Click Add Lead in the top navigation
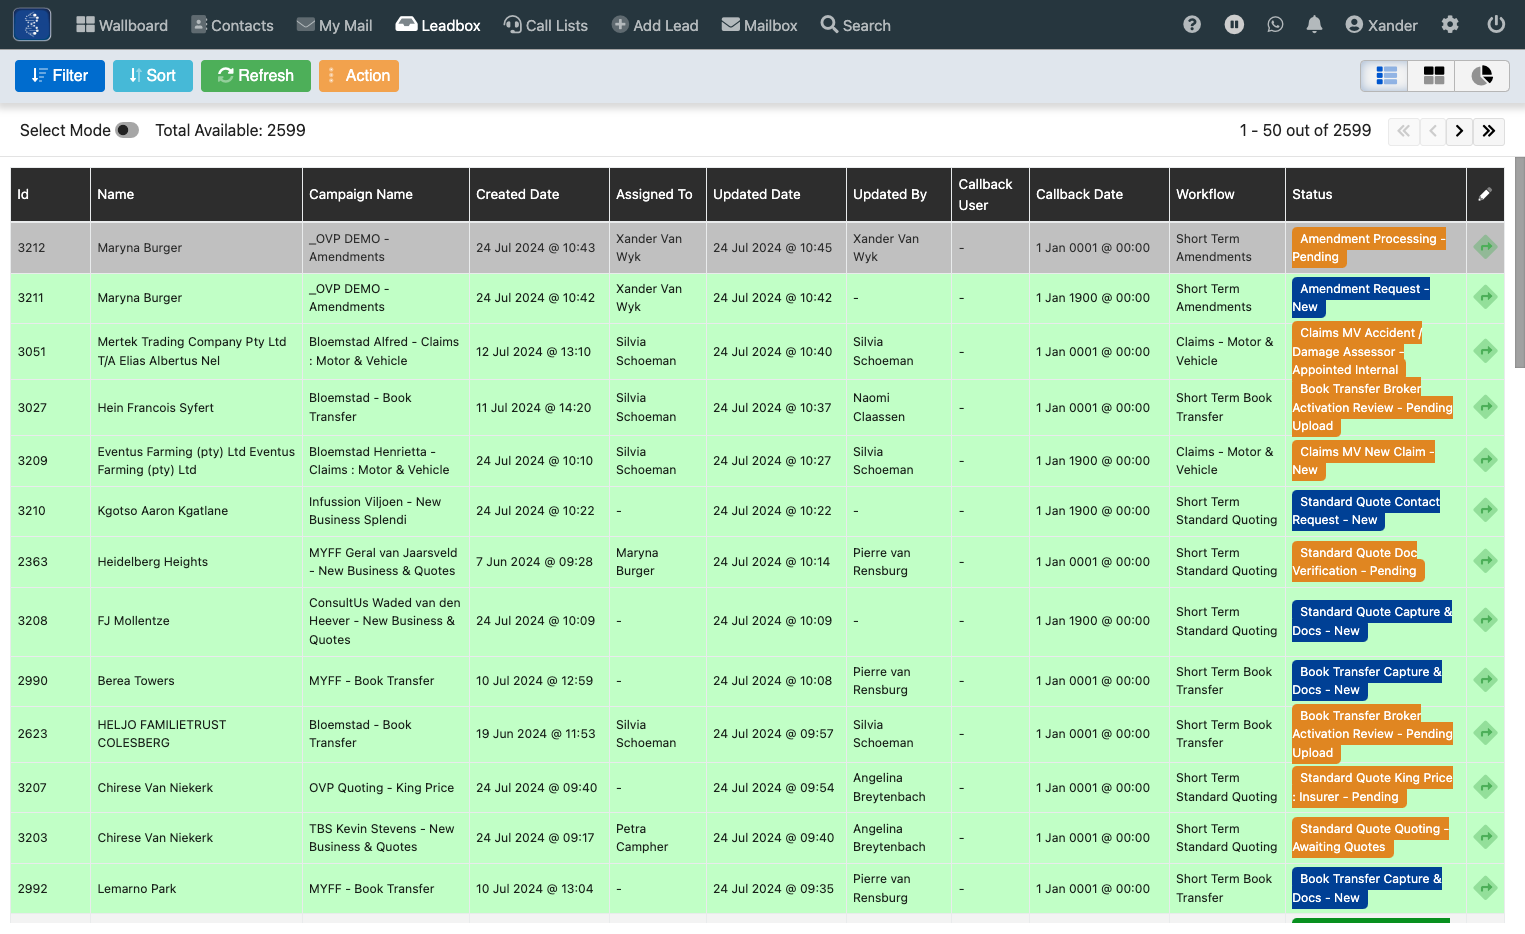Viewport: 1525px width, 934px height. (655, 25)
